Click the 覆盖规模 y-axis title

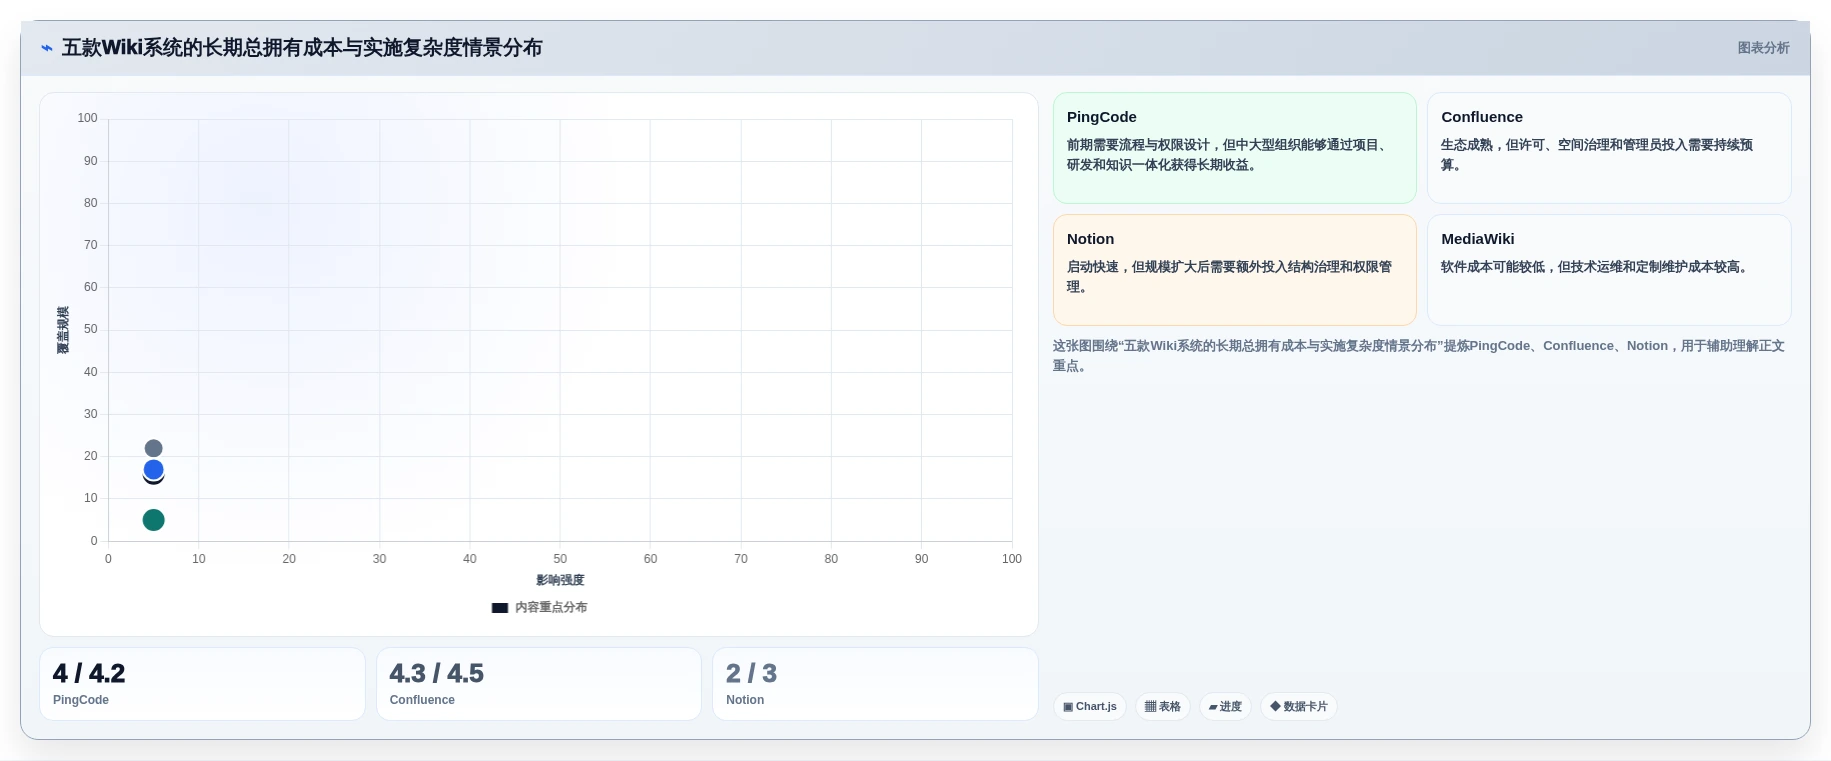(63, 330)
